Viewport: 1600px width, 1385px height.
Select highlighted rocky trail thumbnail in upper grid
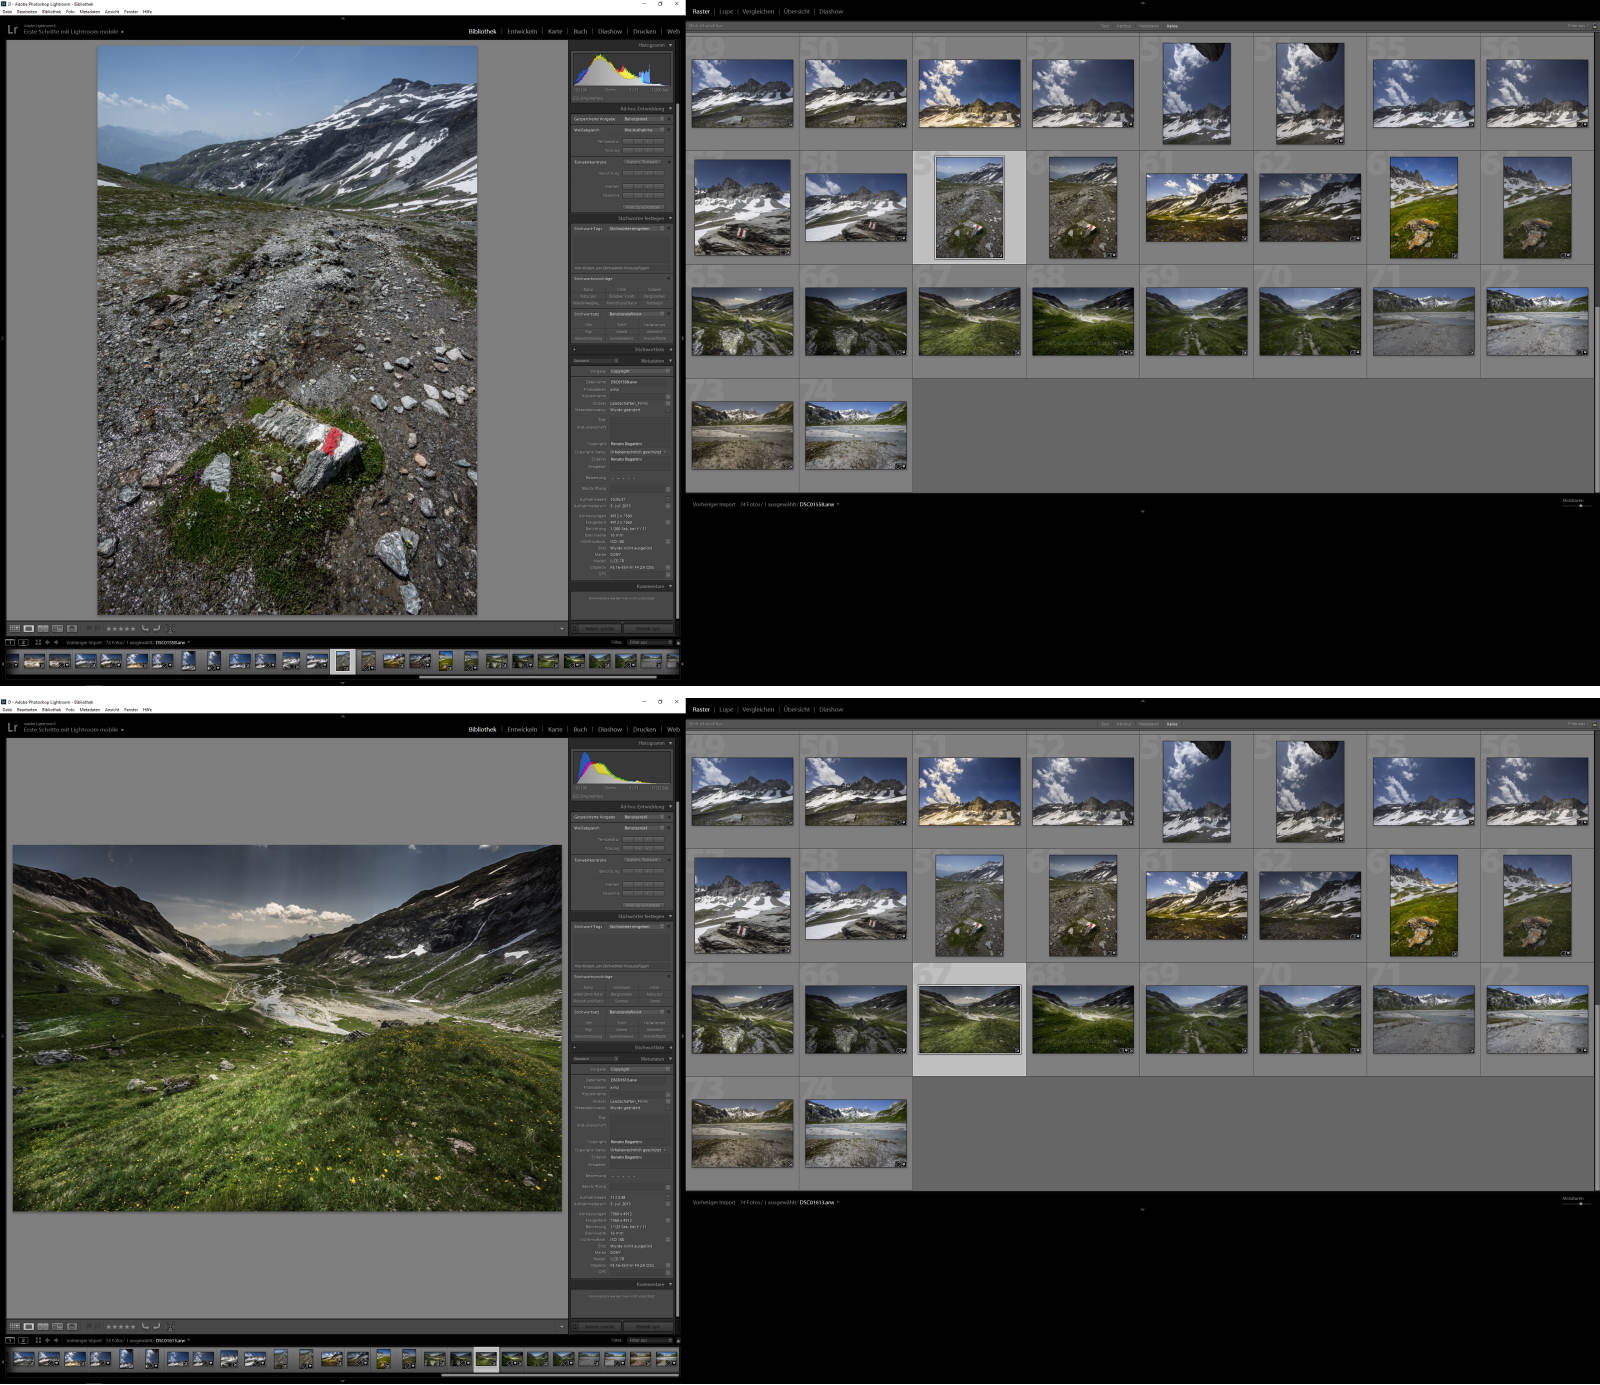pos(969,207)
